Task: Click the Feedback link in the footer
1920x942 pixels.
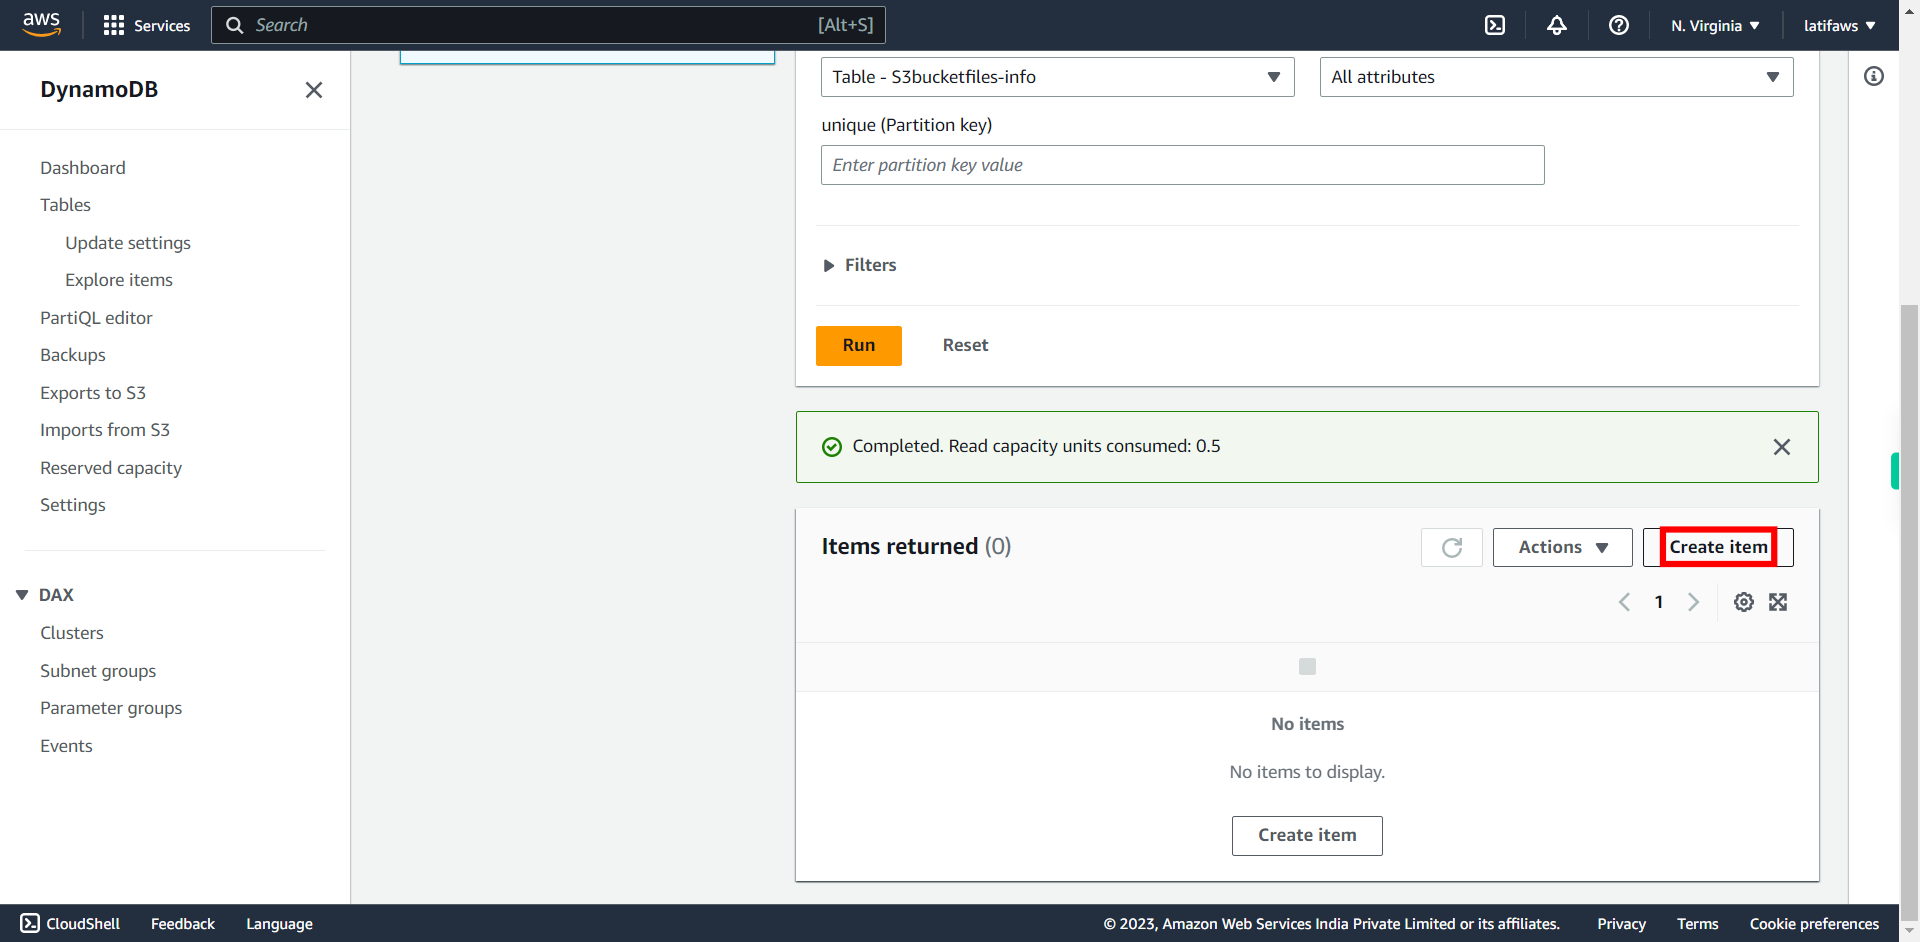Action: [183, 924]
